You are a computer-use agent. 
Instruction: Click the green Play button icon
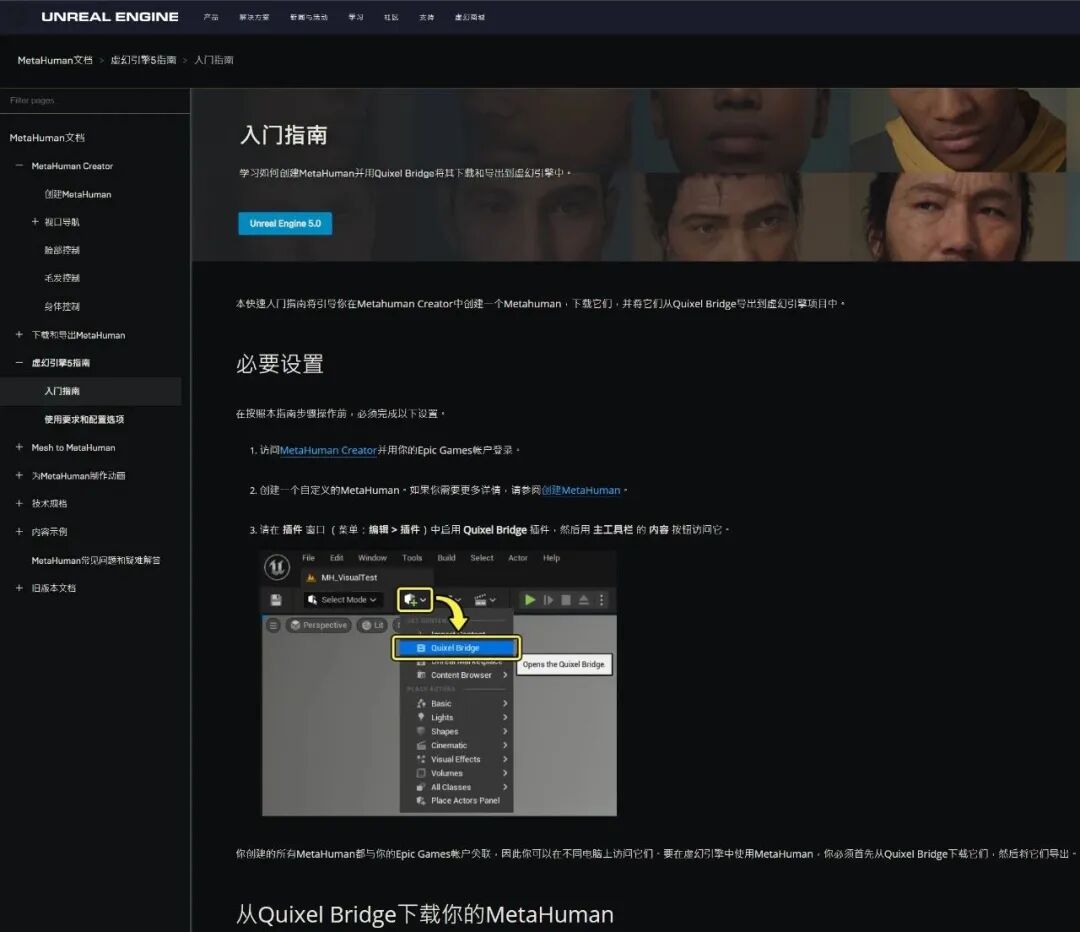click(x=529, y=600)
